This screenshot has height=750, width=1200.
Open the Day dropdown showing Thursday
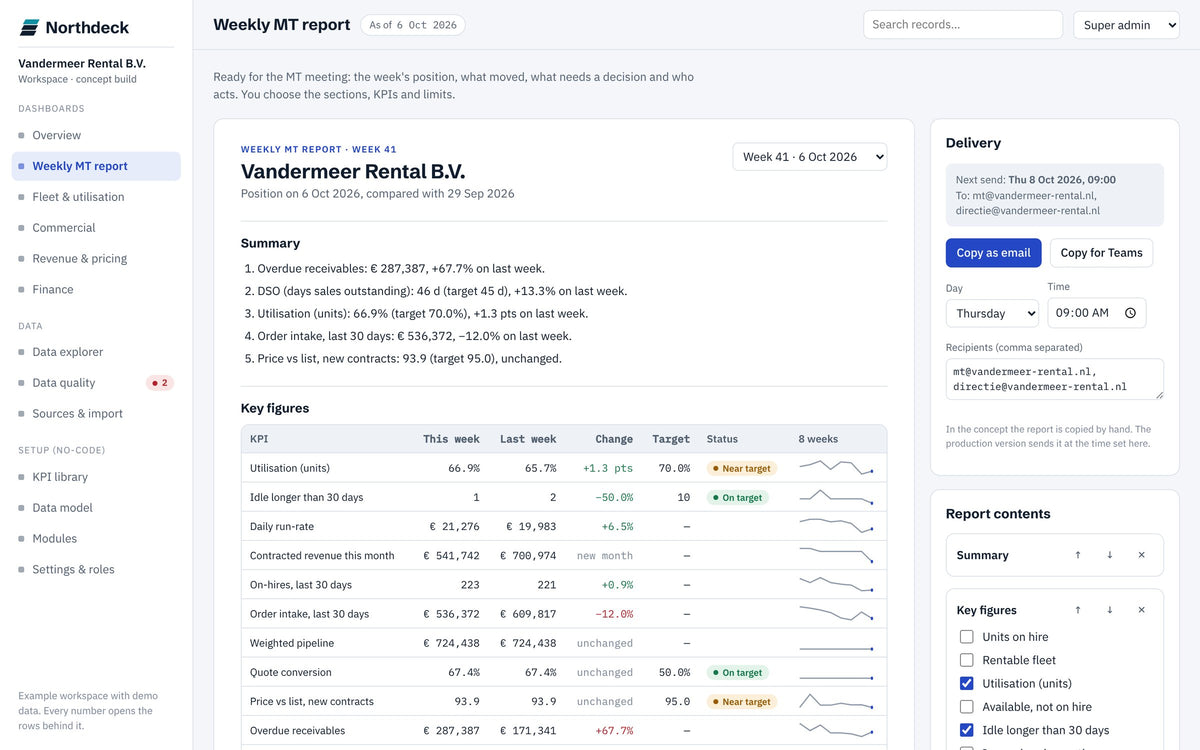click(992, 313)
